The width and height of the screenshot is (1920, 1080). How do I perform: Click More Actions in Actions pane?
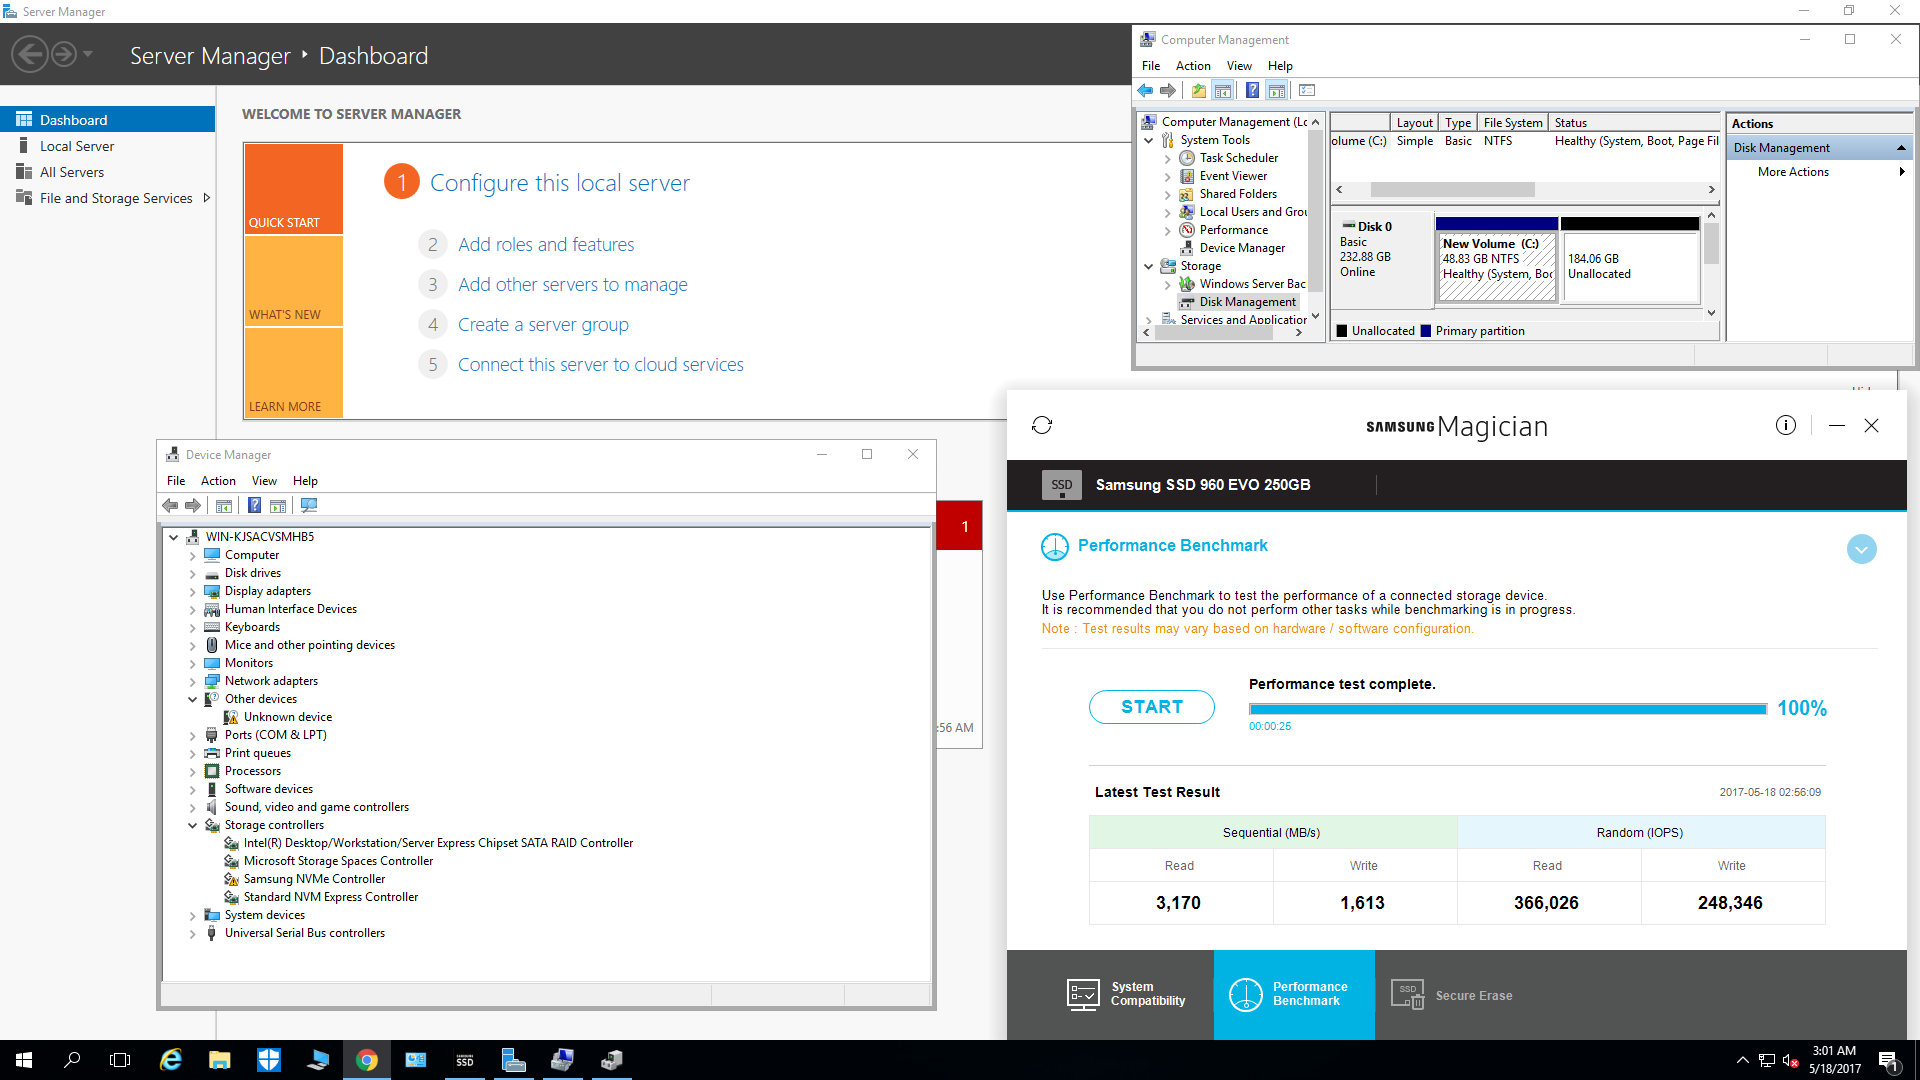point(1793,172)
